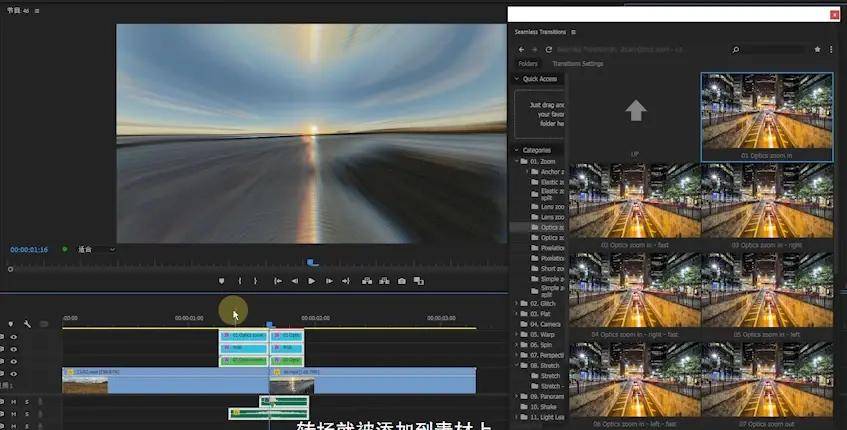The width and height of the screenshot is (847, 430).
Task: Refresh the Seamless Transitions panel
Action: coord(548,49)
